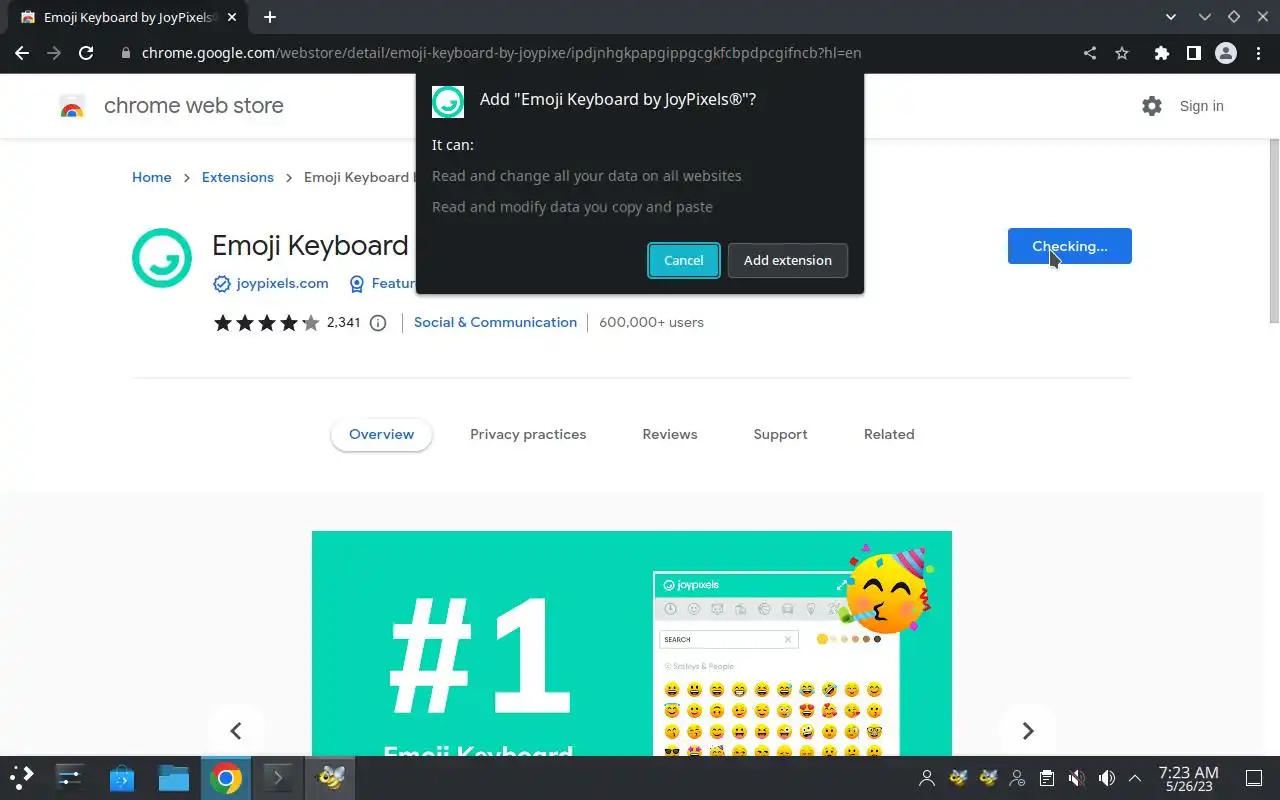Open the Chrome profile avatar
1280x800 pixels.
(x=1226, y=53)
